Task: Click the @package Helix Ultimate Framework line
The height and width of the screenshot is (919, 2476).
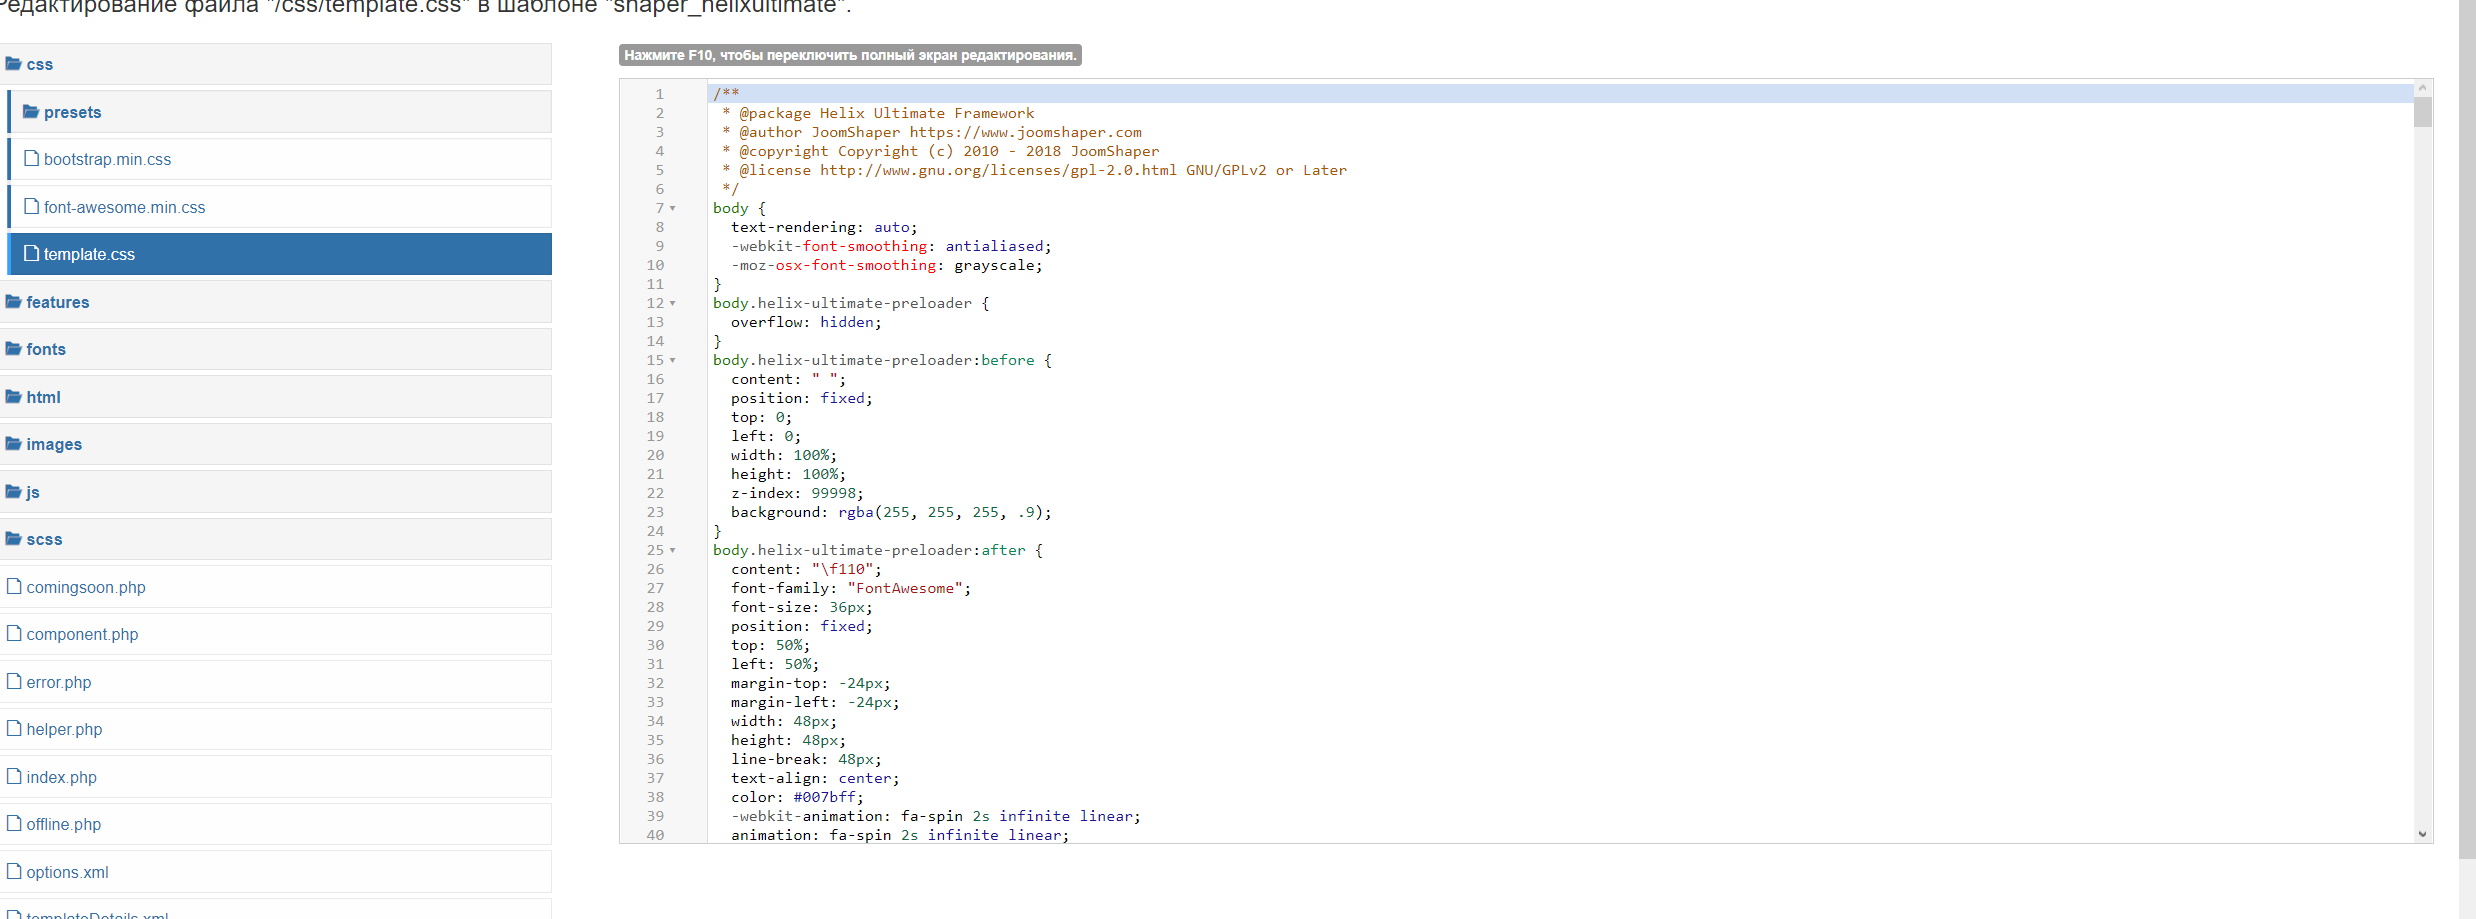Action: [x=878, y=113]
